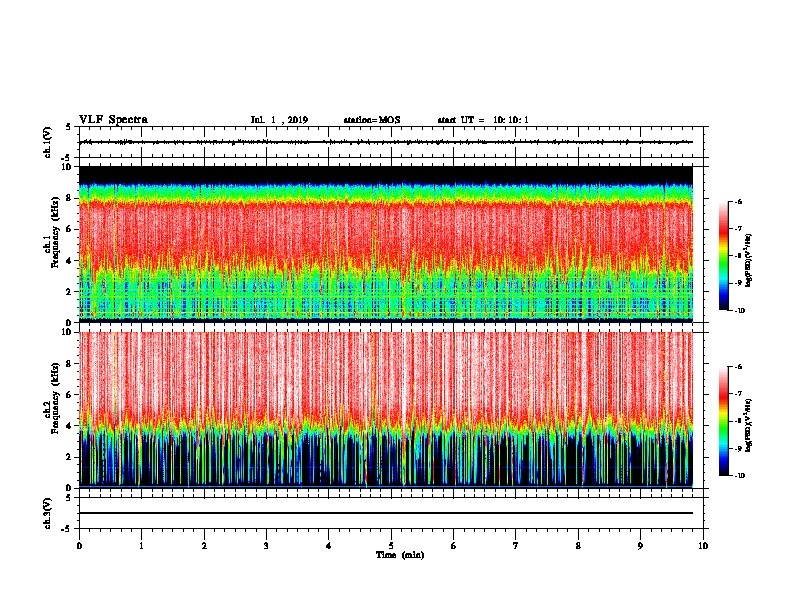Viewport: 792px width, 612px height.
Task: Click the "5" tick on ch.3(V) axis
Action: (69, 498)
